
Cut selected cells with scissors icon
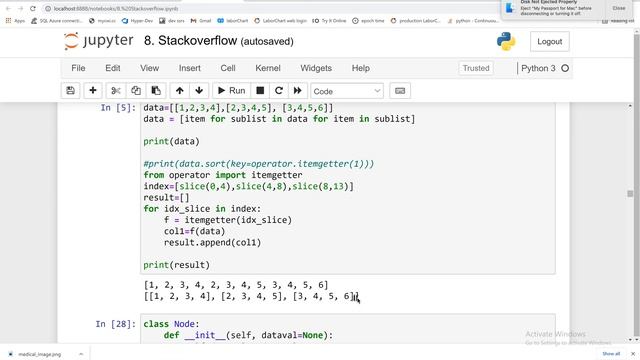click(116, 91)
